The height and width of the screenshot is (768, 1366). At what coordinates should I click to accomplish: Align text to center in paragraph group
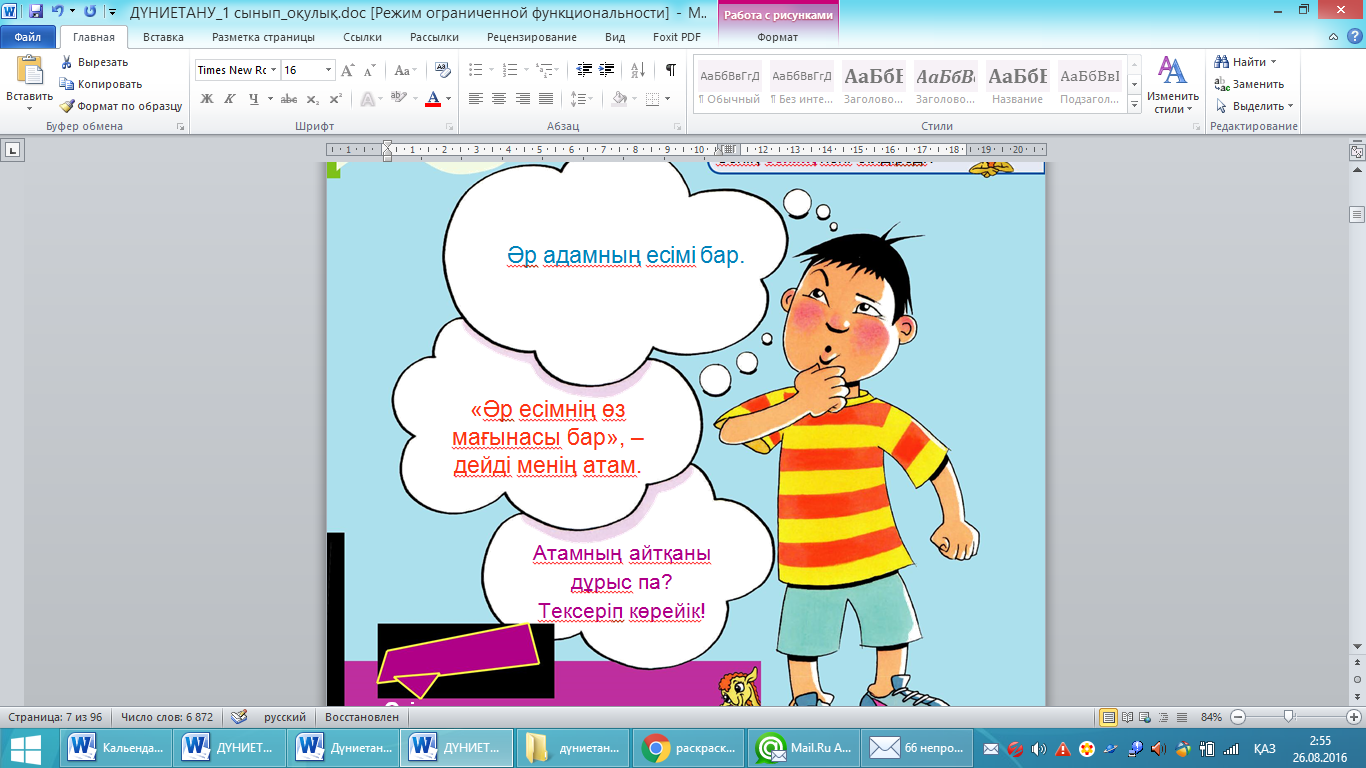click(498, 99)
